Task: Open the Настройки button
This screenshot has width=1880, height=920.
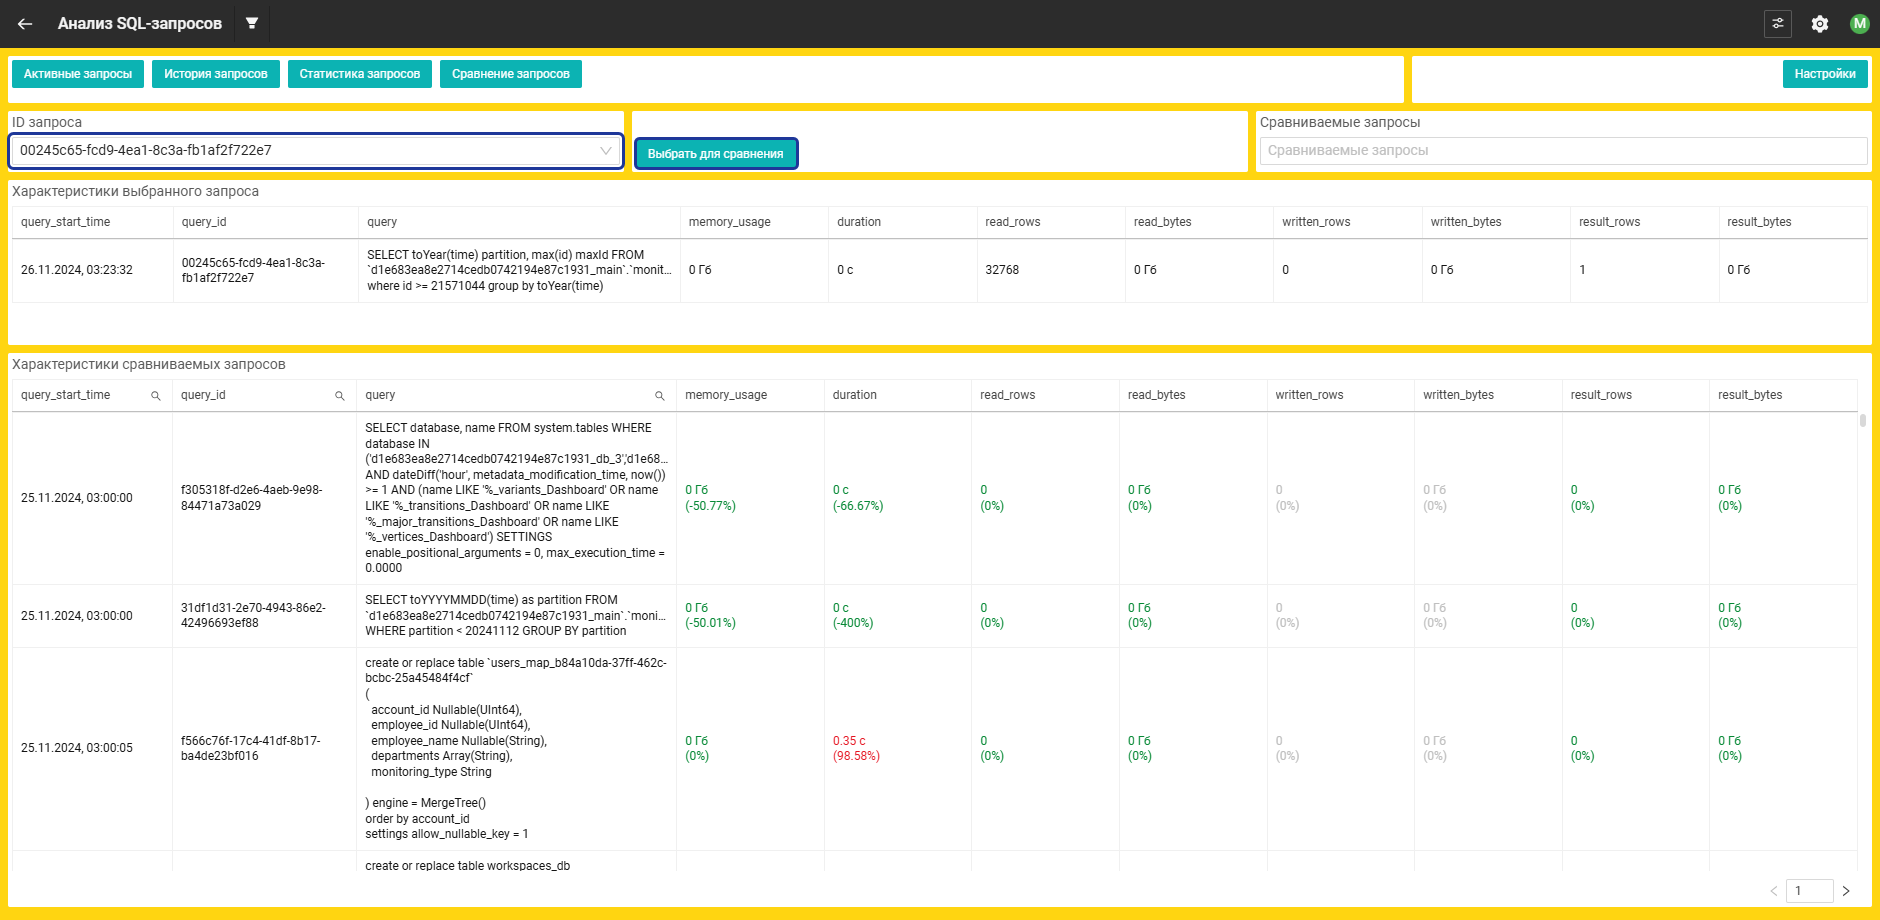Action: point(1825,74)
